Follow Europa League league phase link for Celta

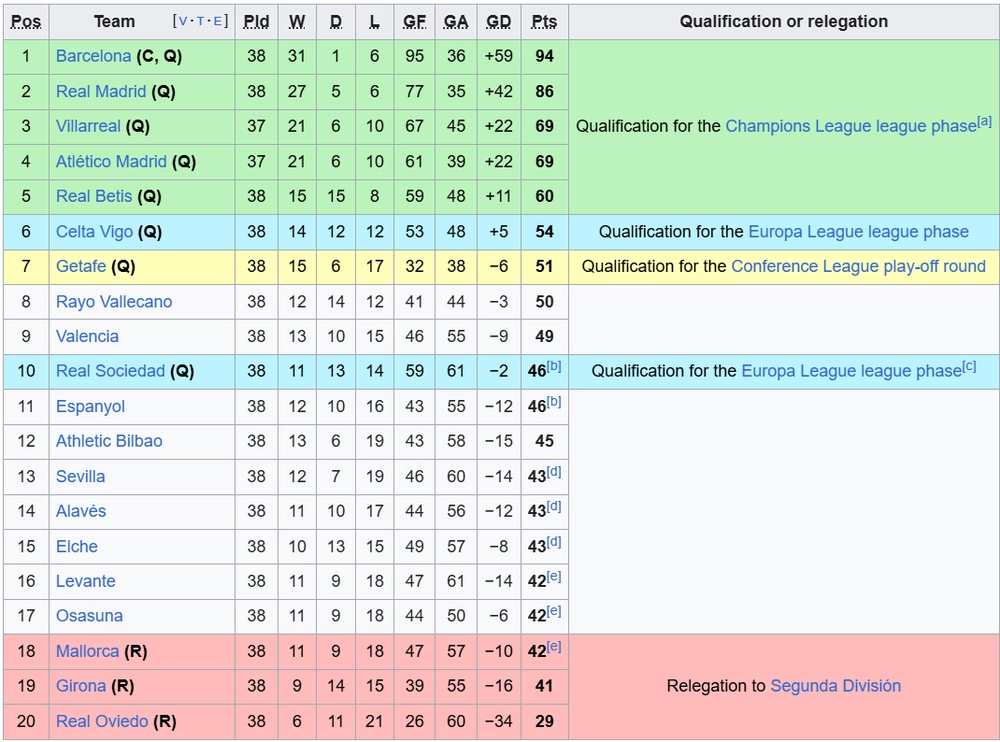click(x=858, y=232)
